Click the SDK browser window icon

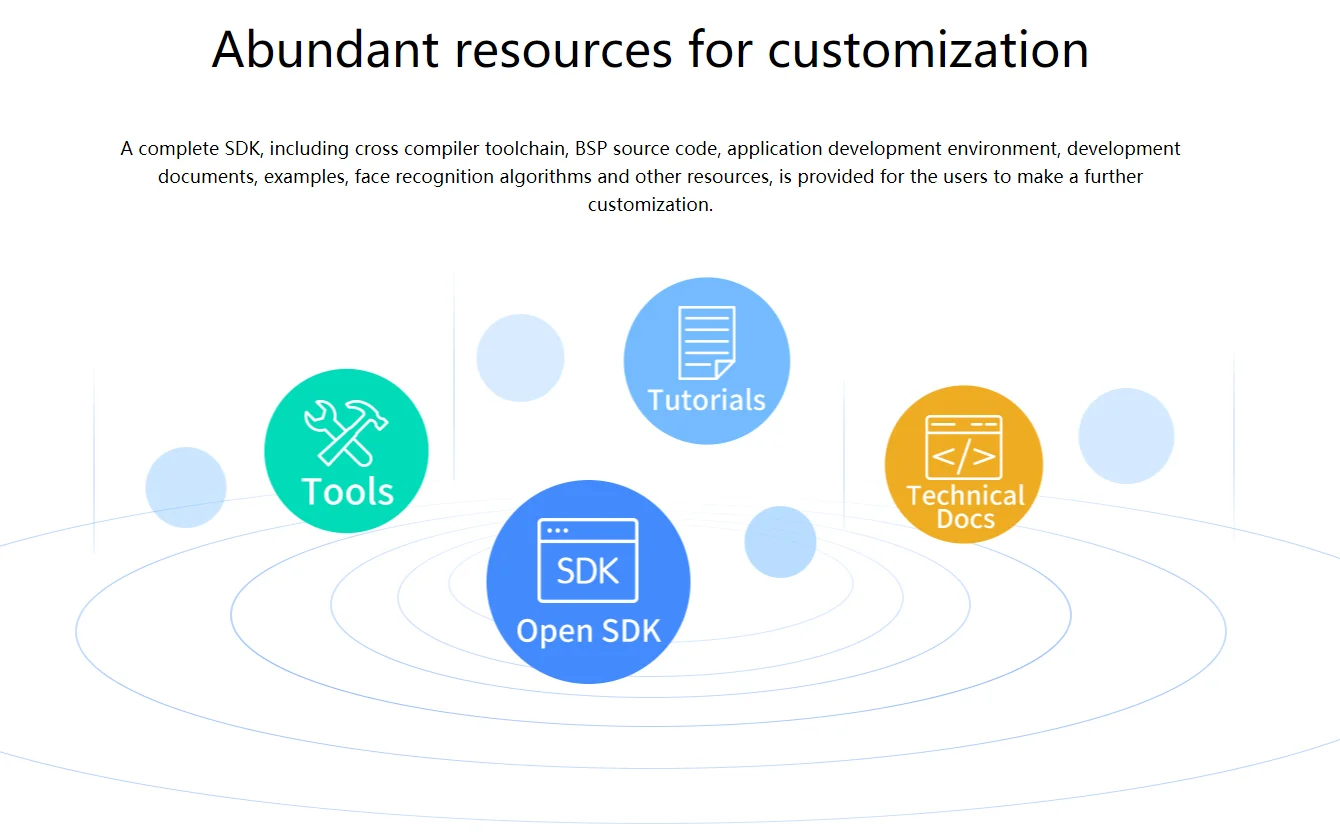pyautogui.click(x=588, y=560)
